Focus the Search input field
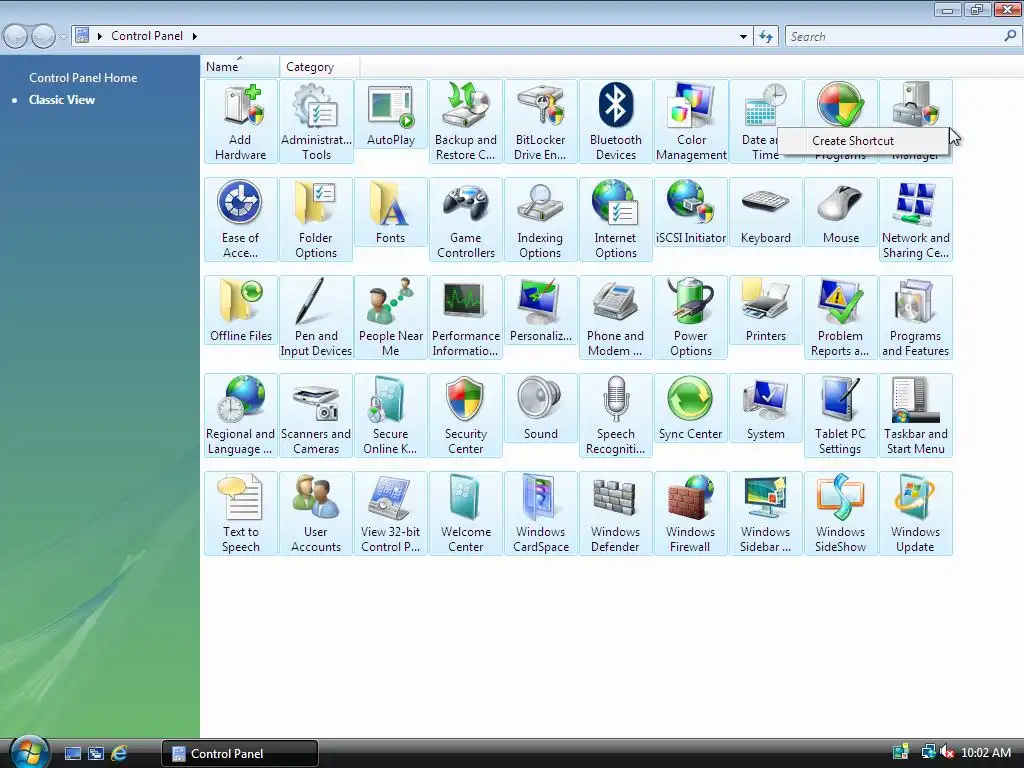 894,37
